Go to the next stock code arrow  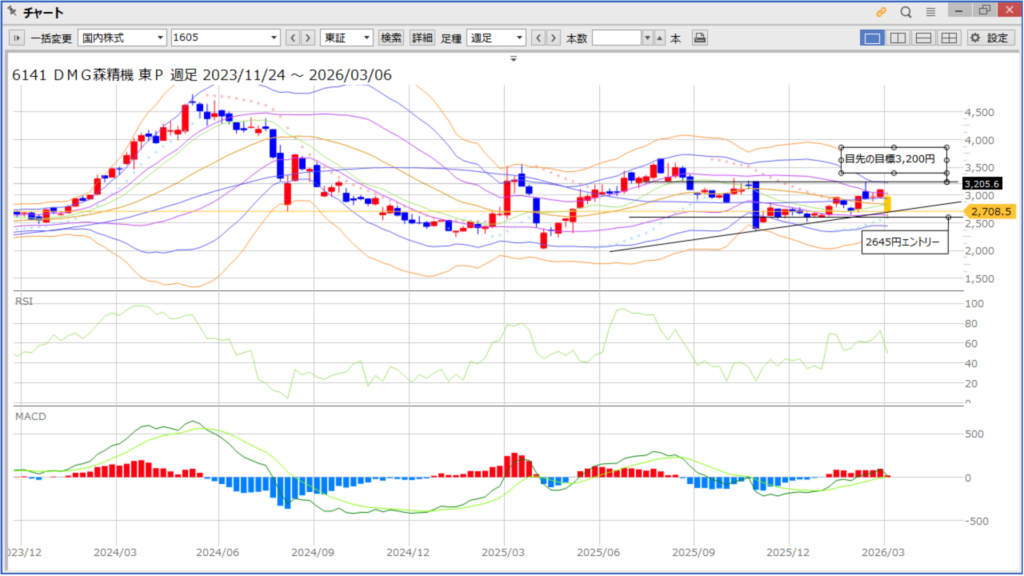pos(308,38)
